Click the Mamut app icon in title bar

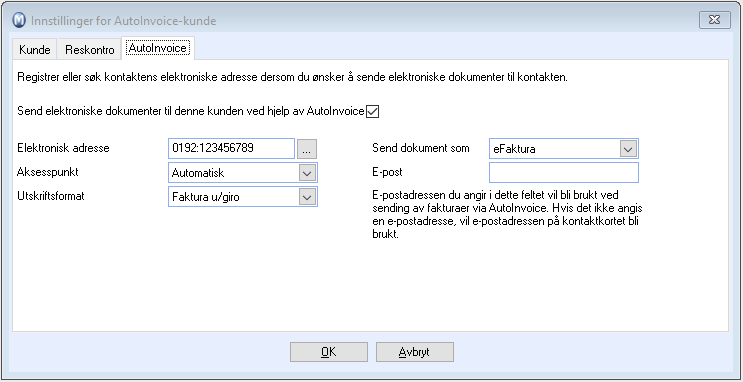pos(19,20)
